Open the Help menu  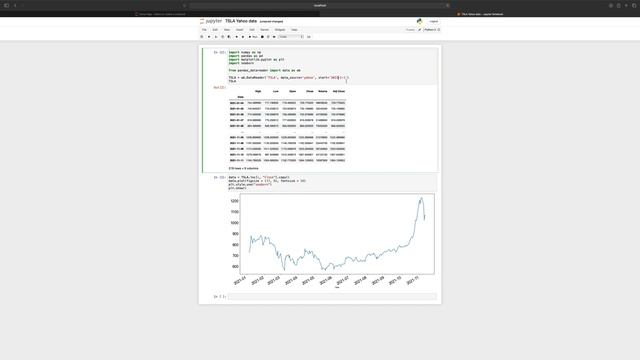tap(294, 30)
